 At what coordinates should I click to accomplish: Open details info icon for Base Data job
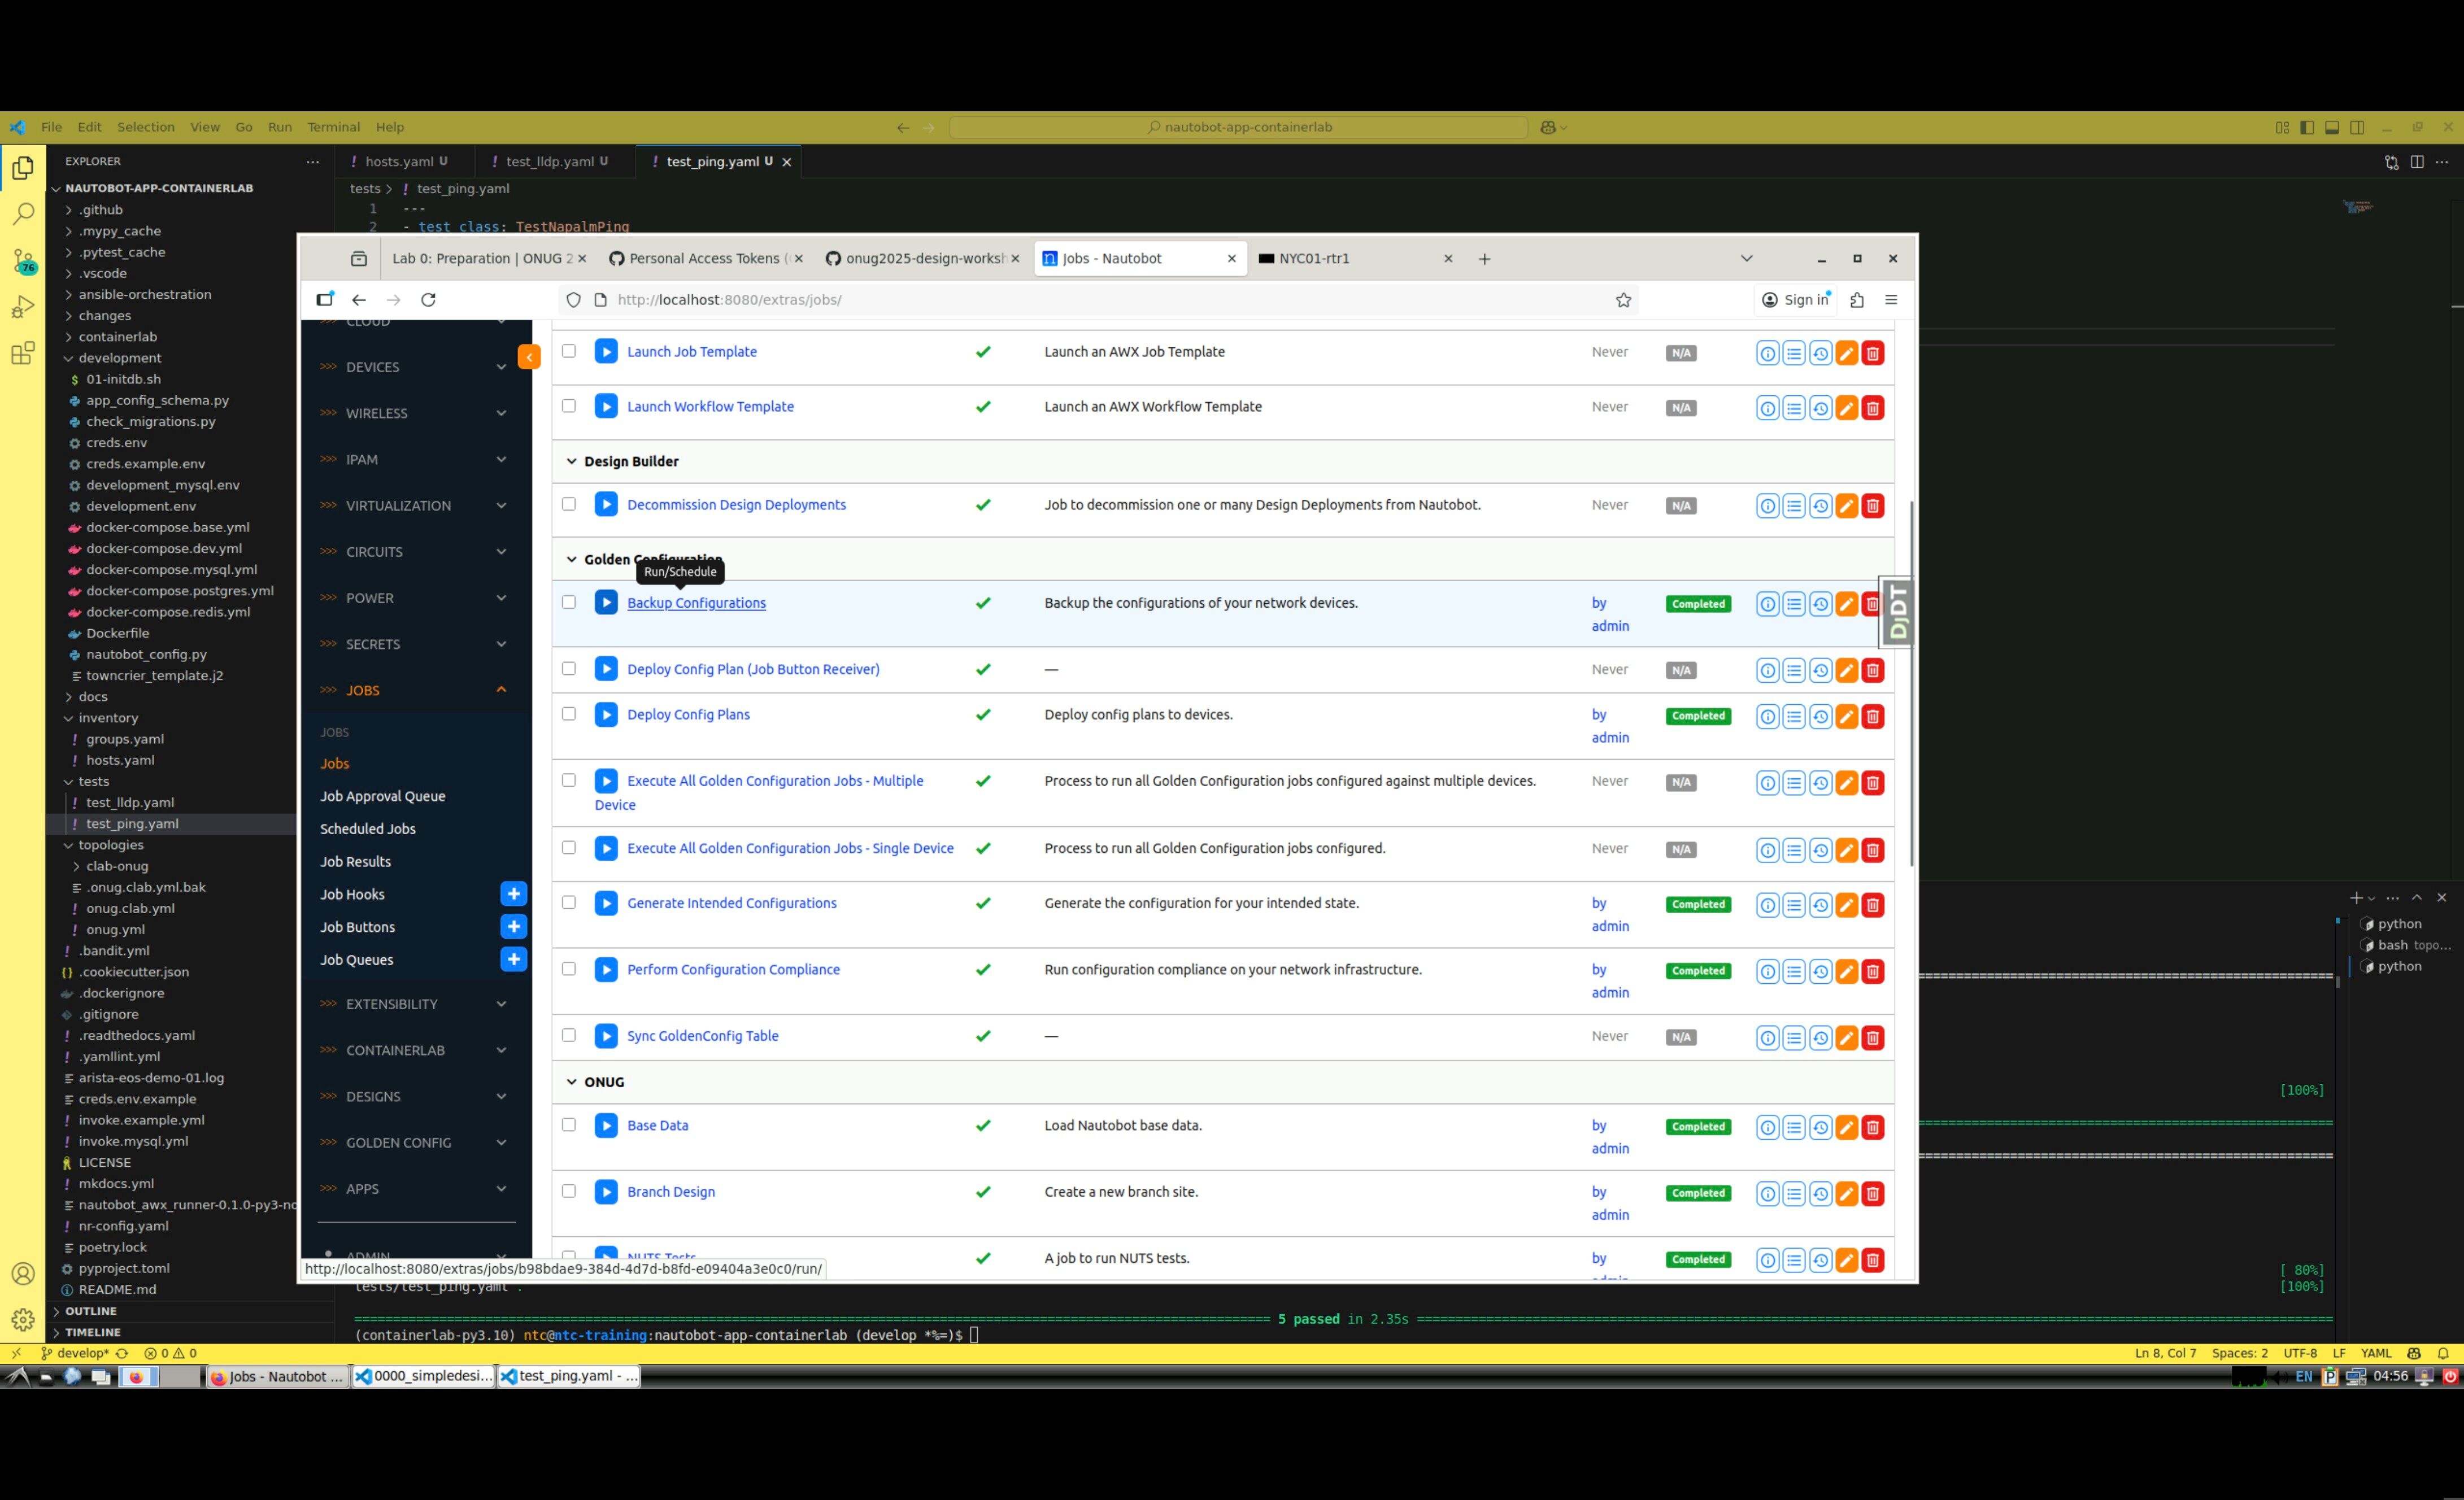click(x=1767, y=1127)
